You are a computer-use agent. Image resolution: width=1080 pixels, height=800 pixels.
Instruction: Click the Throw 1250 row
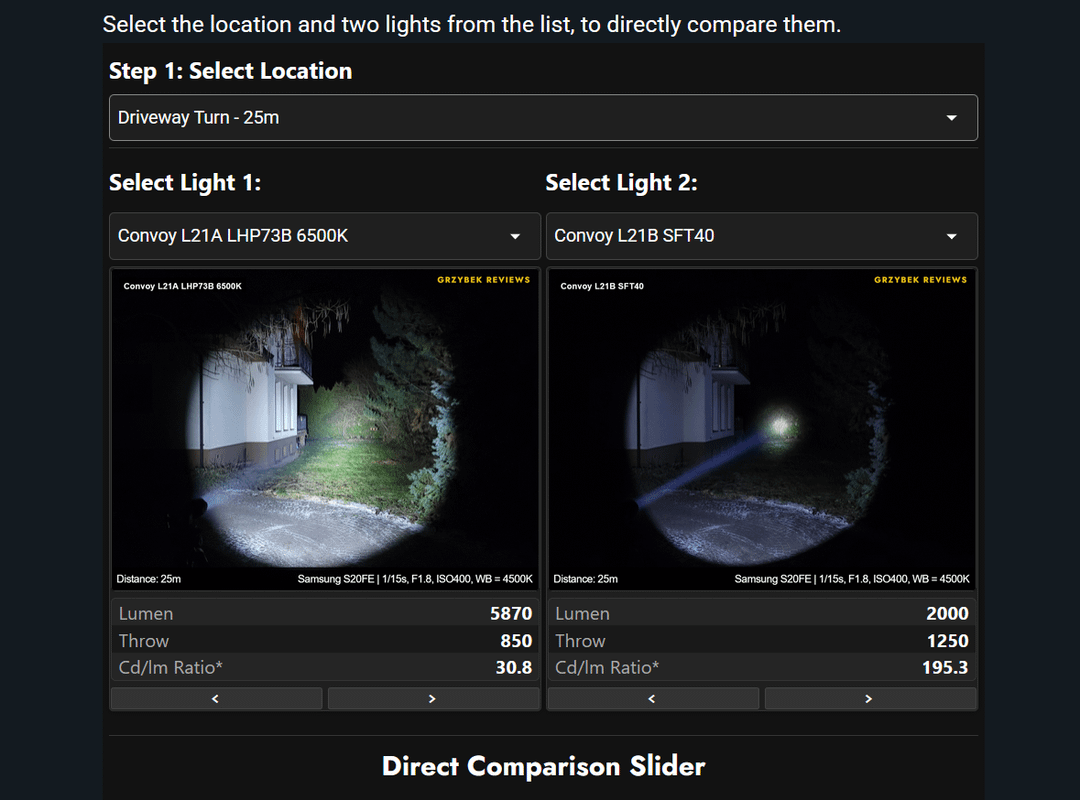tap(762, 640)
